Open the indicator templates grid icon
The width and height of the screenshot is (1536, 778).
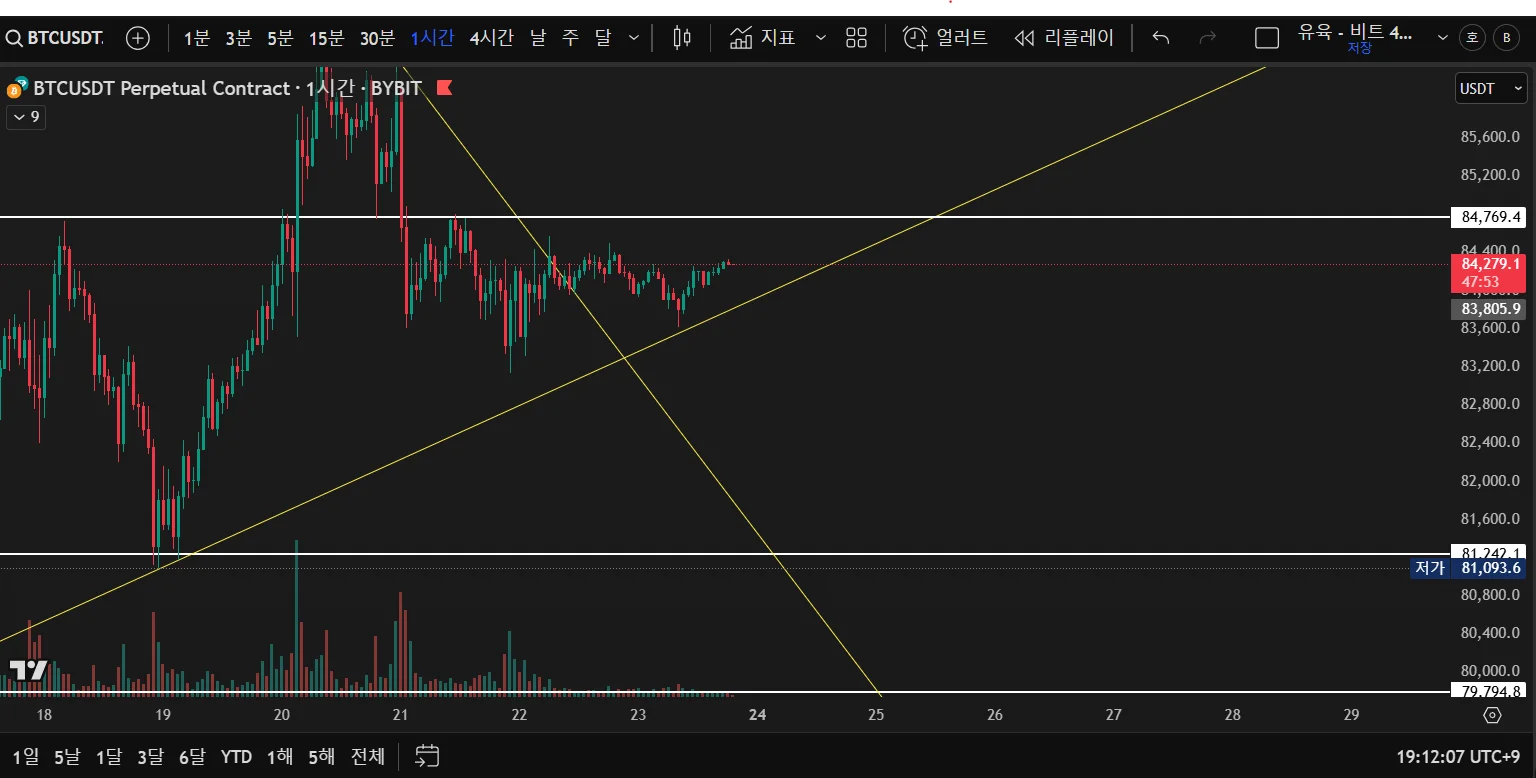point(856,38)
